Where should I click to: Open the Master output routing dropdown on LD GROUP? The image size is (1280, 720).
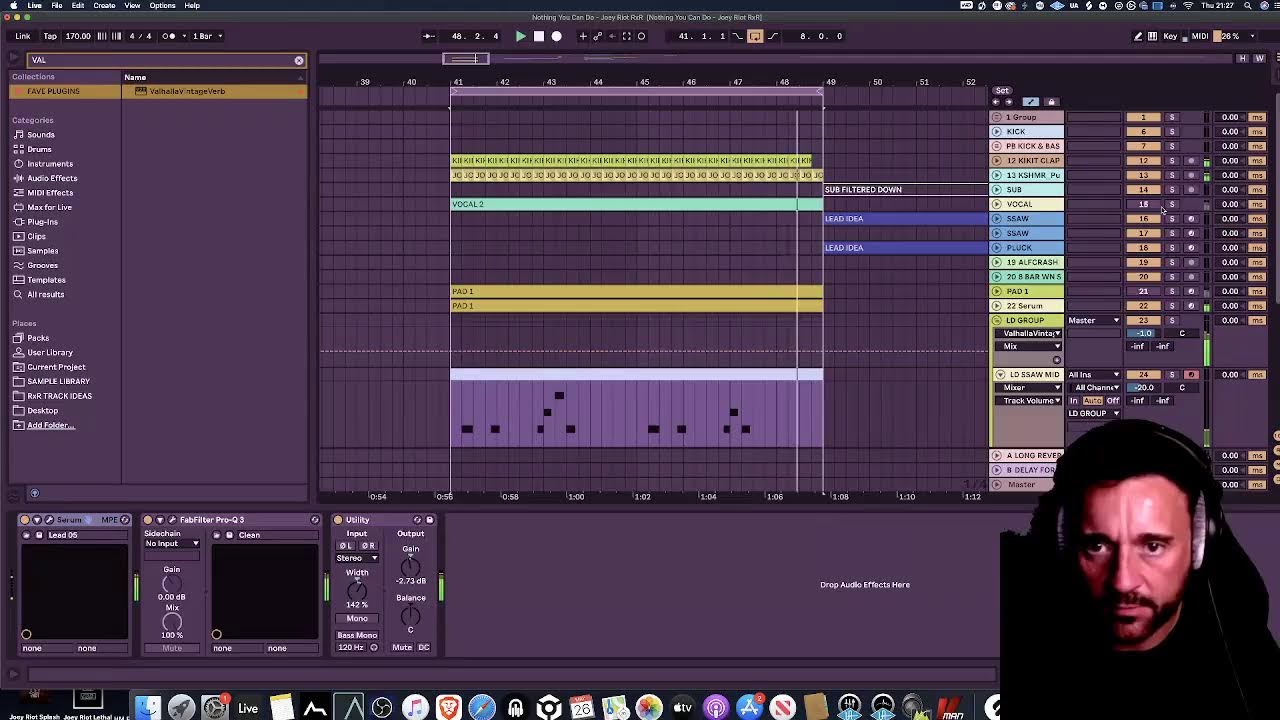(x=1093, y=321)
